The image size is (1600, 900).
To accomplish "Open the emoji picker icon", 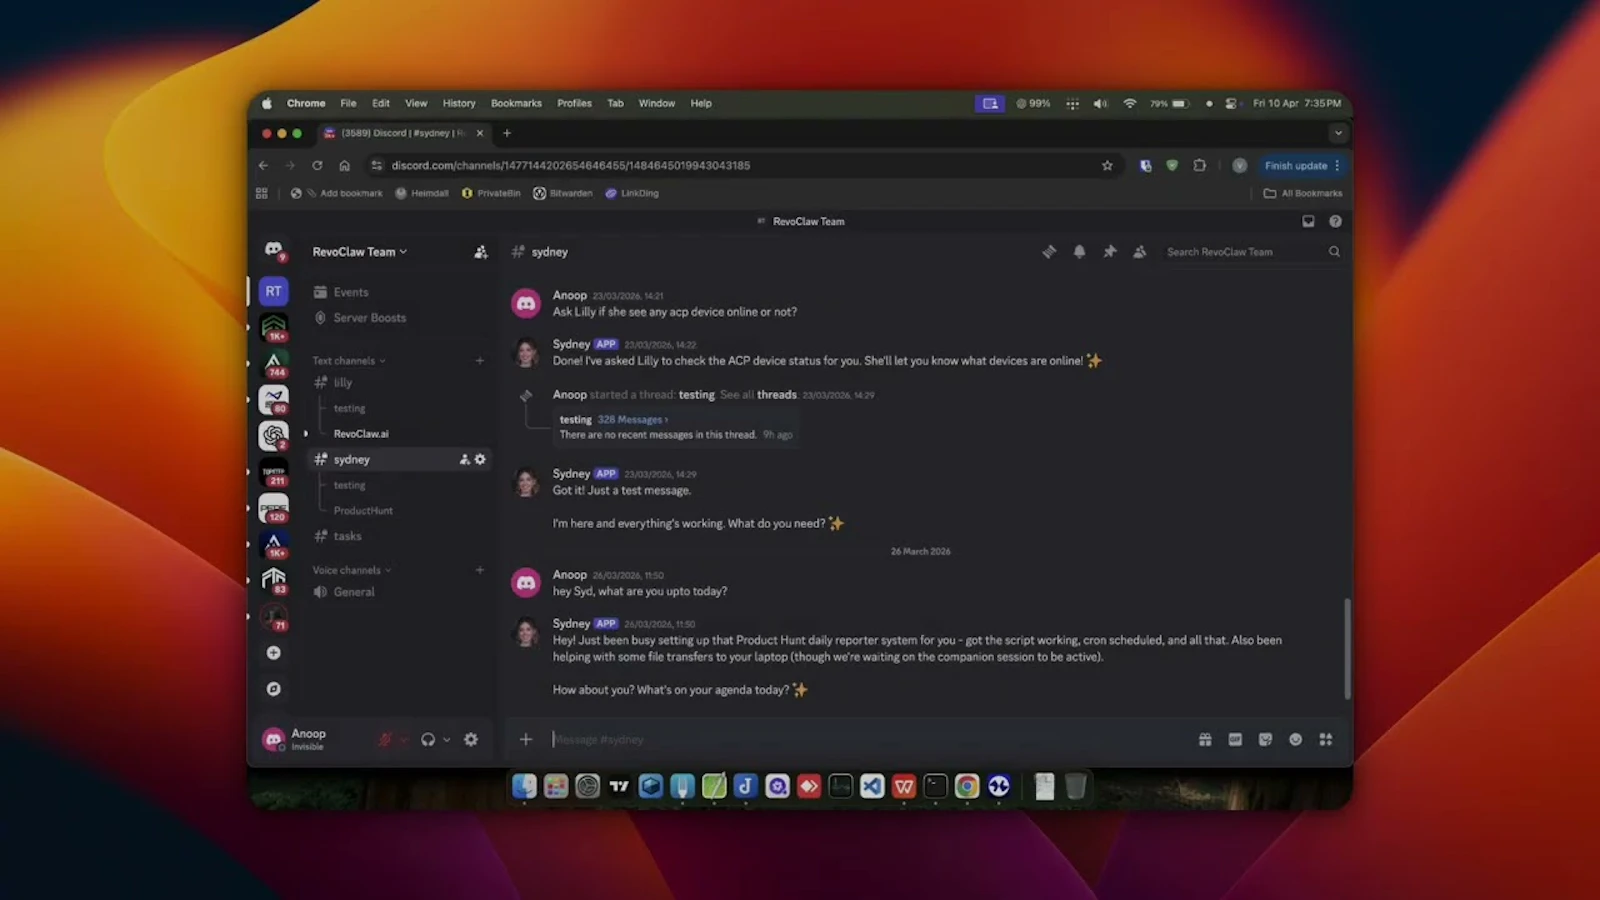I will pyautogui.click(x=1295, y=739).
